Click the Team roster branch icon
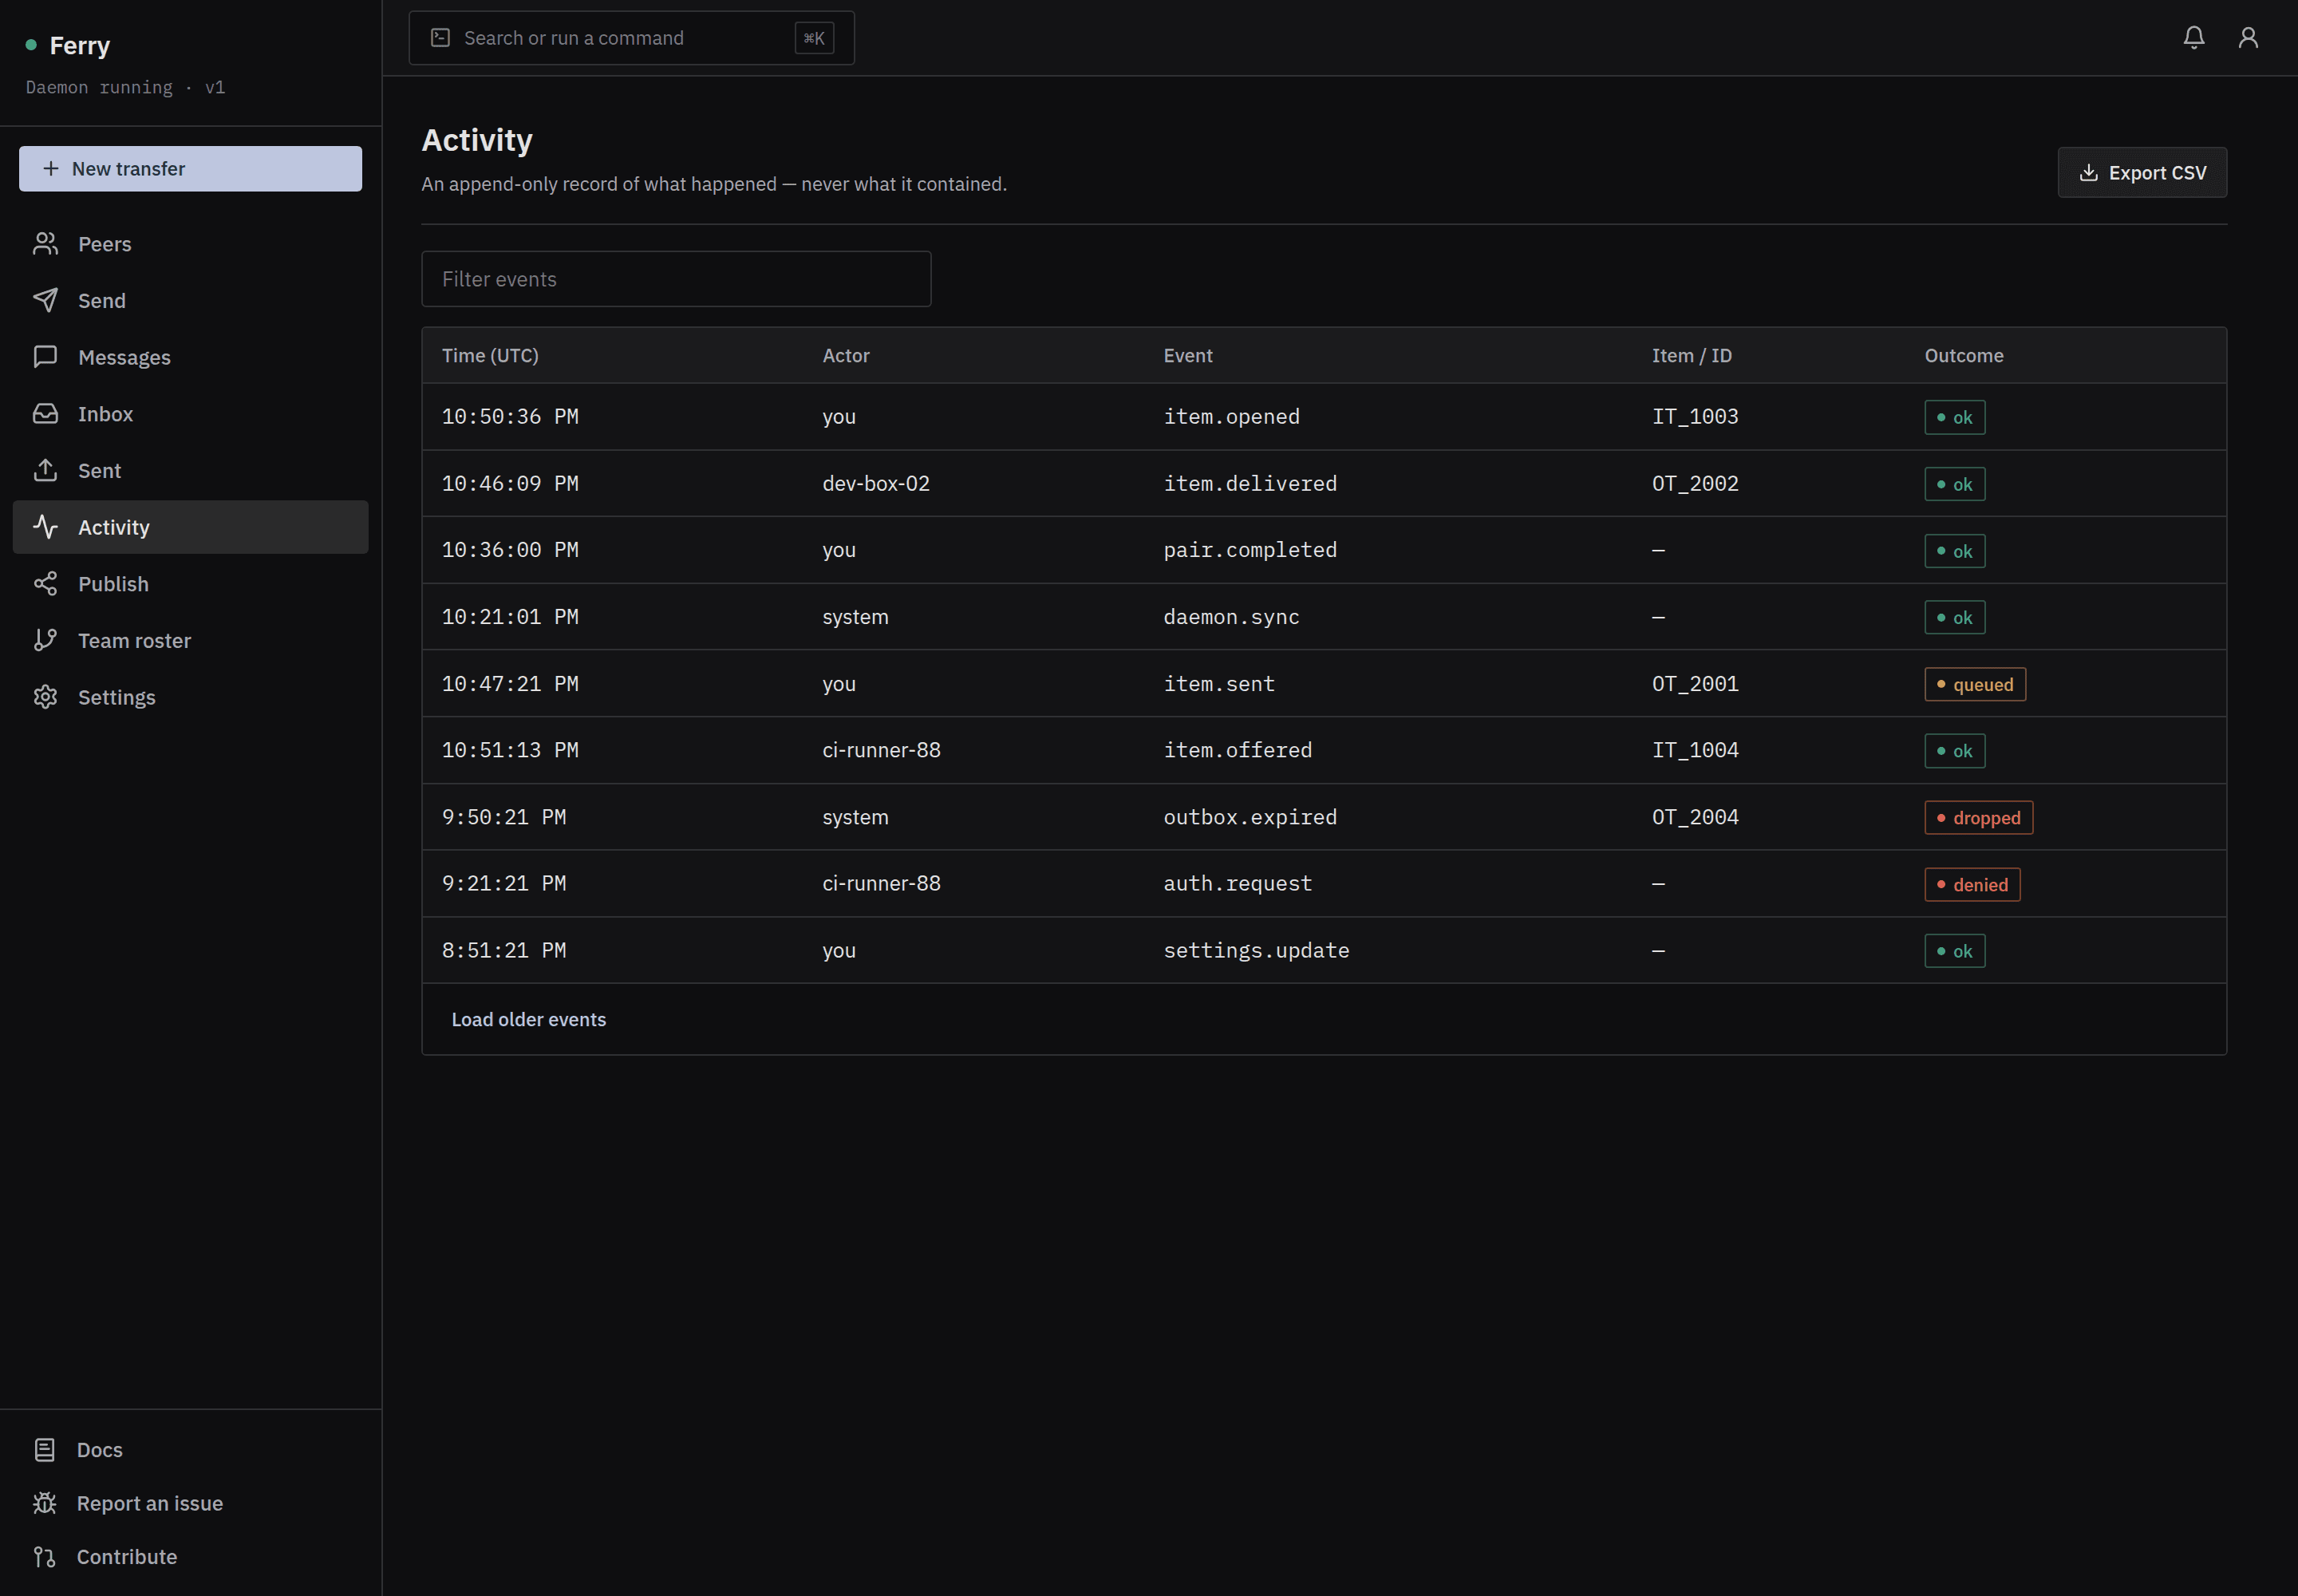Image resolution: width=2298 pixels, height=1596 pixels. tap(45, 641)
